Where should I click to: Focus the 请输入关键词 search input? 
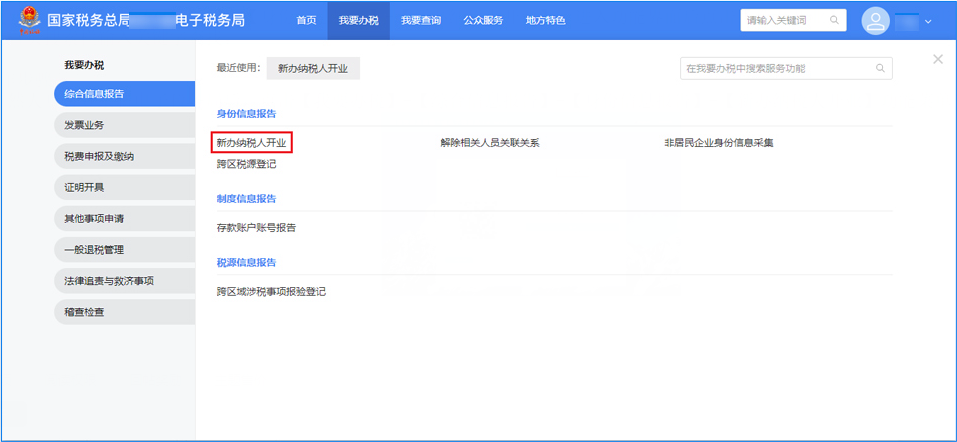pos(782,20)
